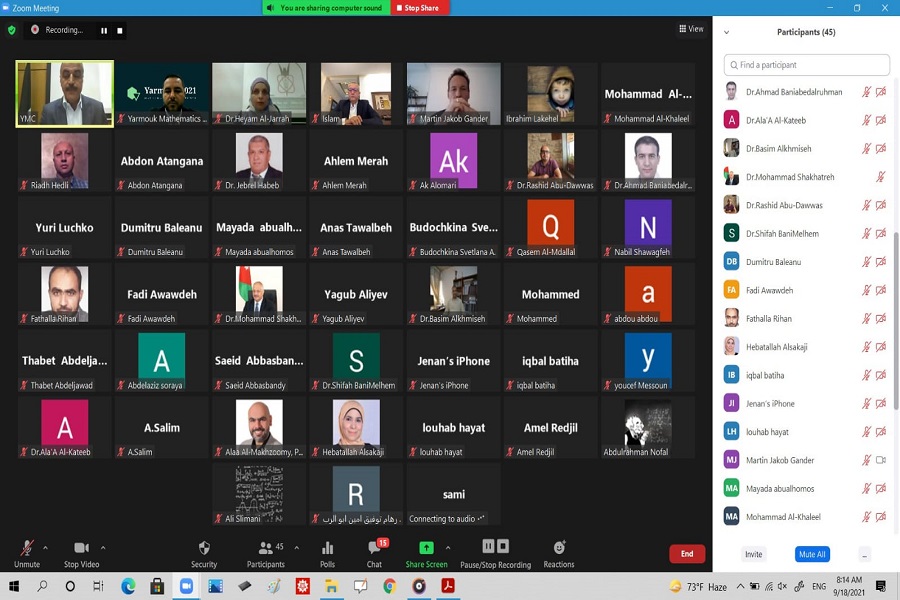Open the View layout menu
The height and width of the screenshot is (600, 900).
coord(691,29)
